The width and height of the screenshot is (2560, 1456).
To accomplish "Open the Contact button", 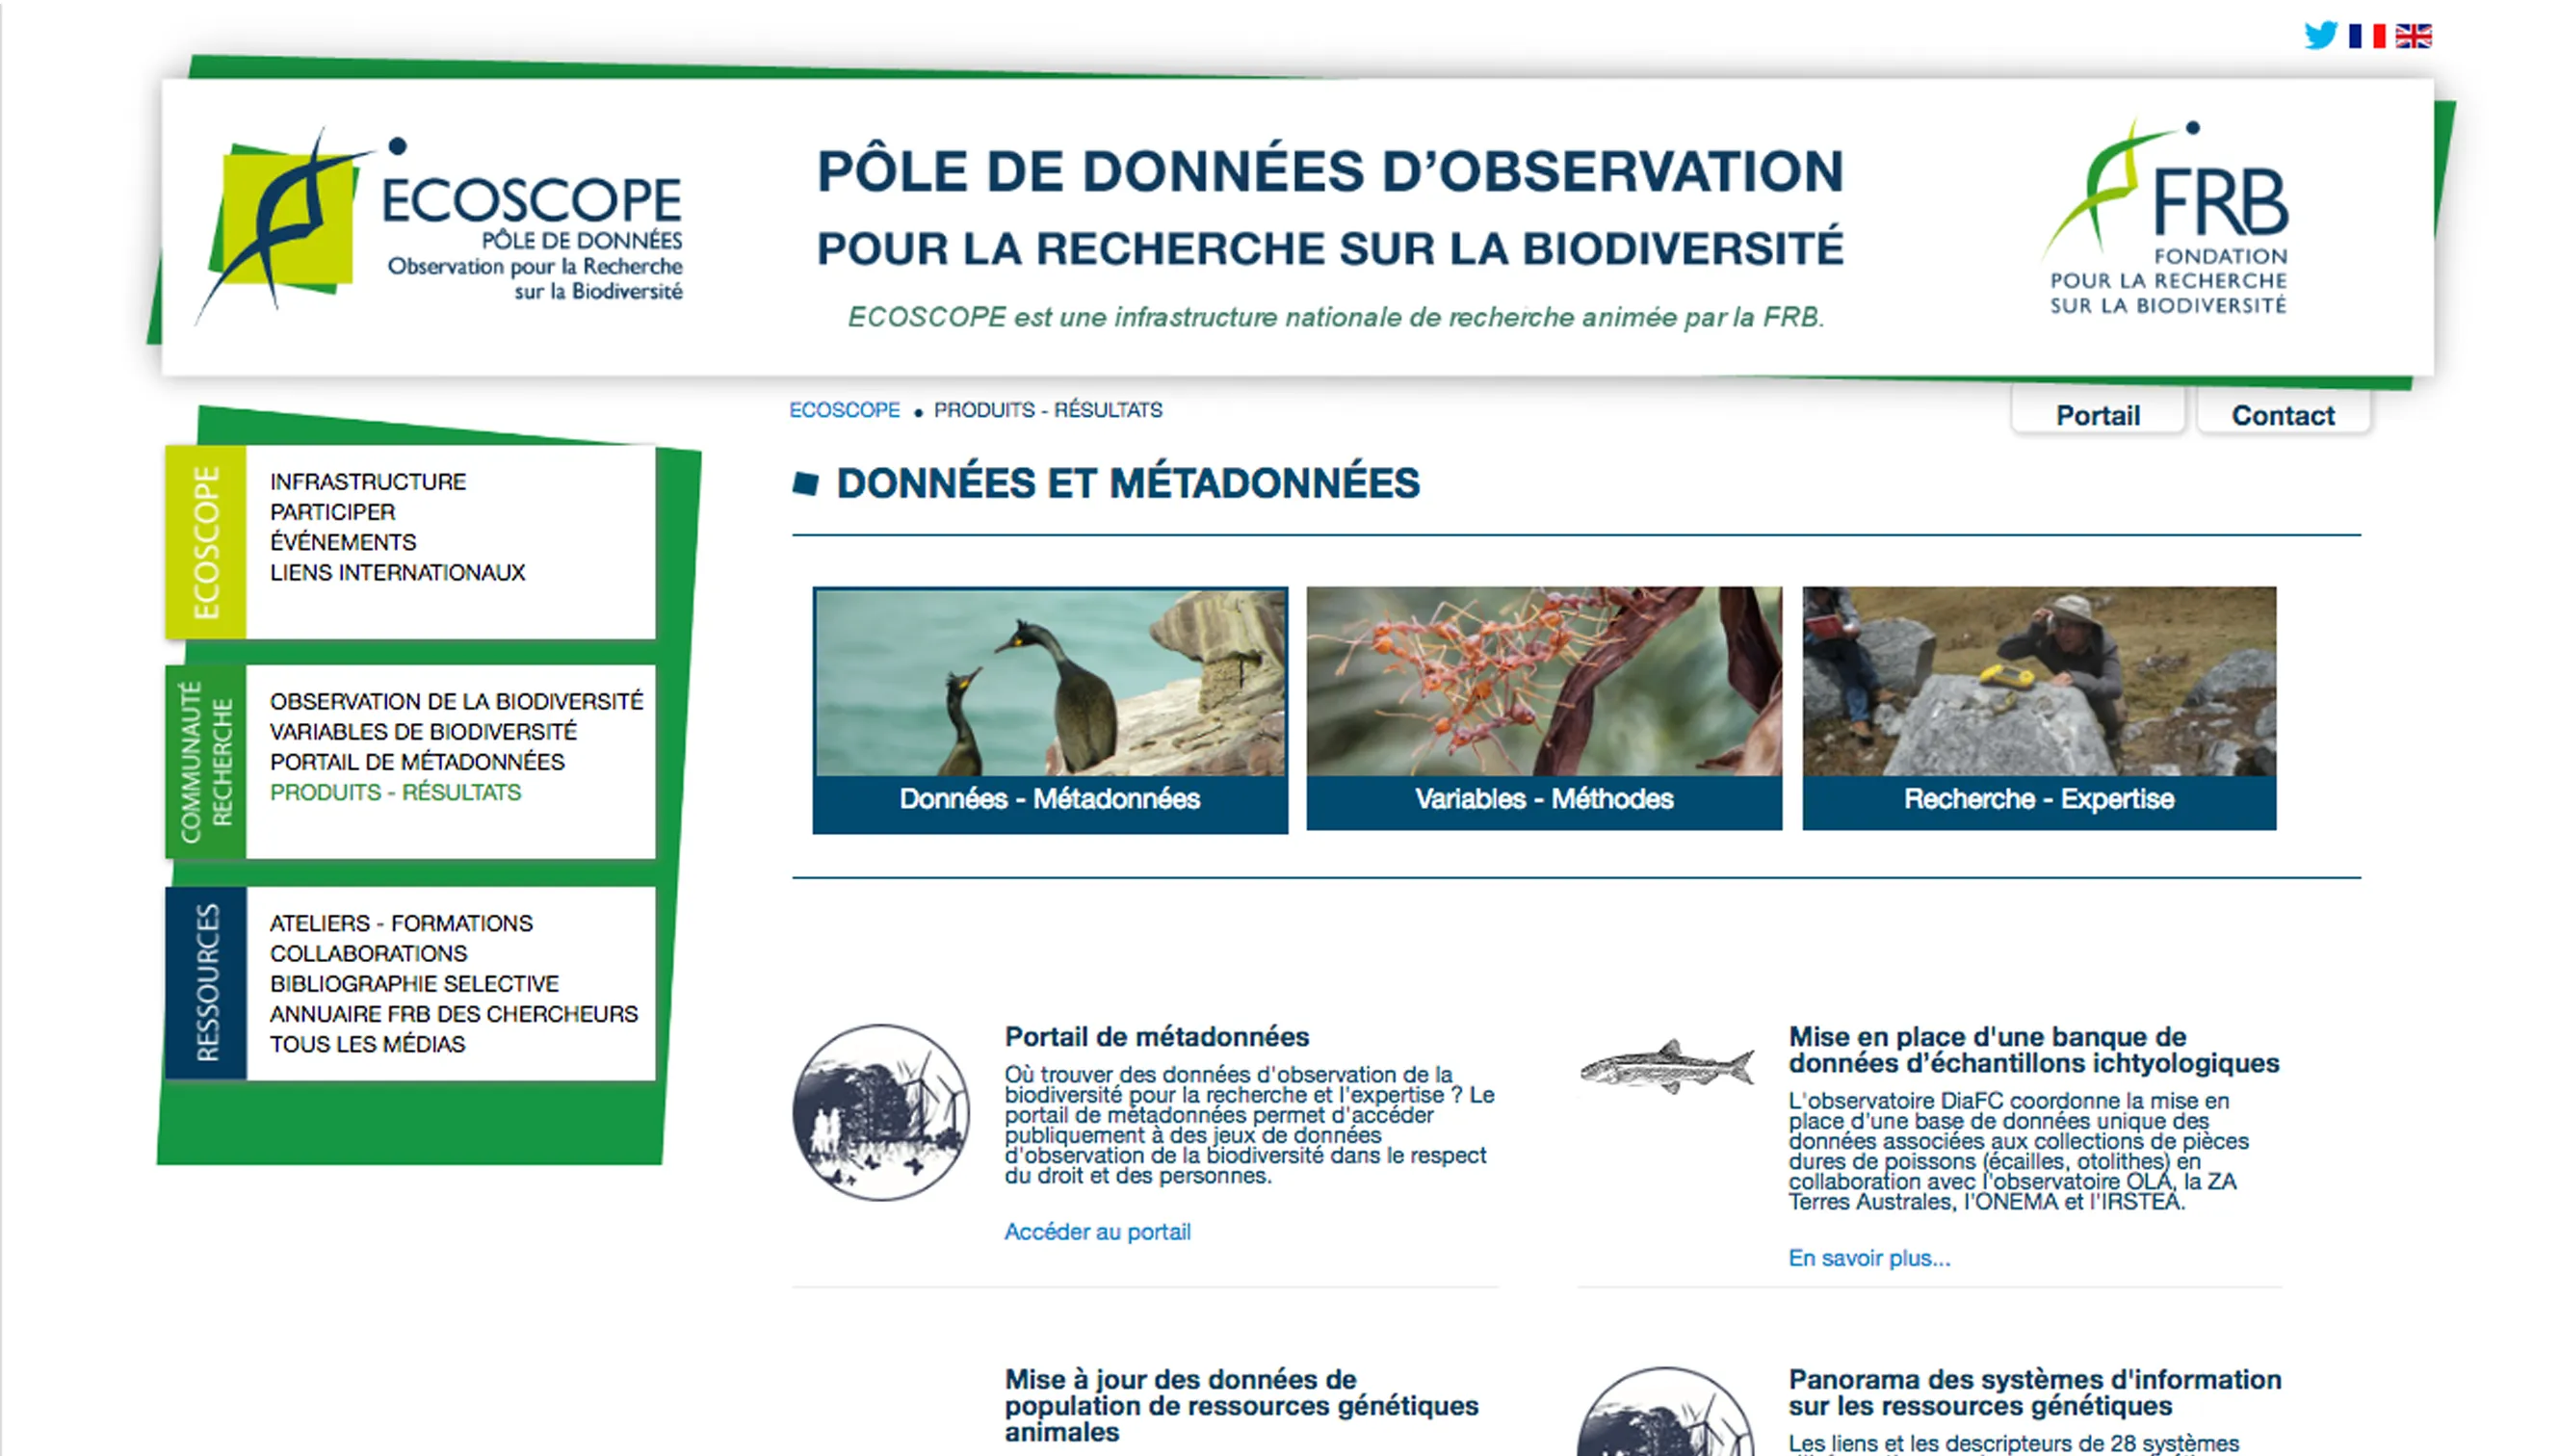I will click(2283, 414).
